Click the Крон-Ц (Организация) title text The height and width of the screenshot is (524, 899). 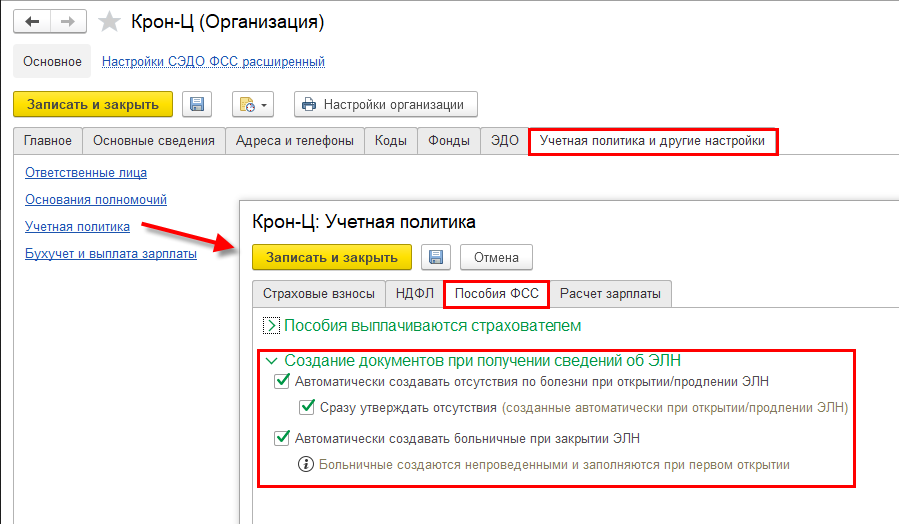tap(228, 22)
